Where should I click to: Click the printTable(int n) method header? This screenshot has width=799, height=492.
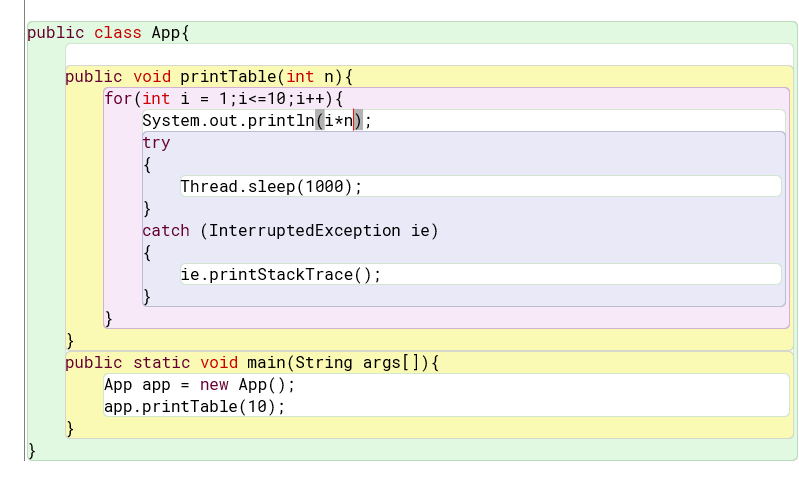[209, 77]
